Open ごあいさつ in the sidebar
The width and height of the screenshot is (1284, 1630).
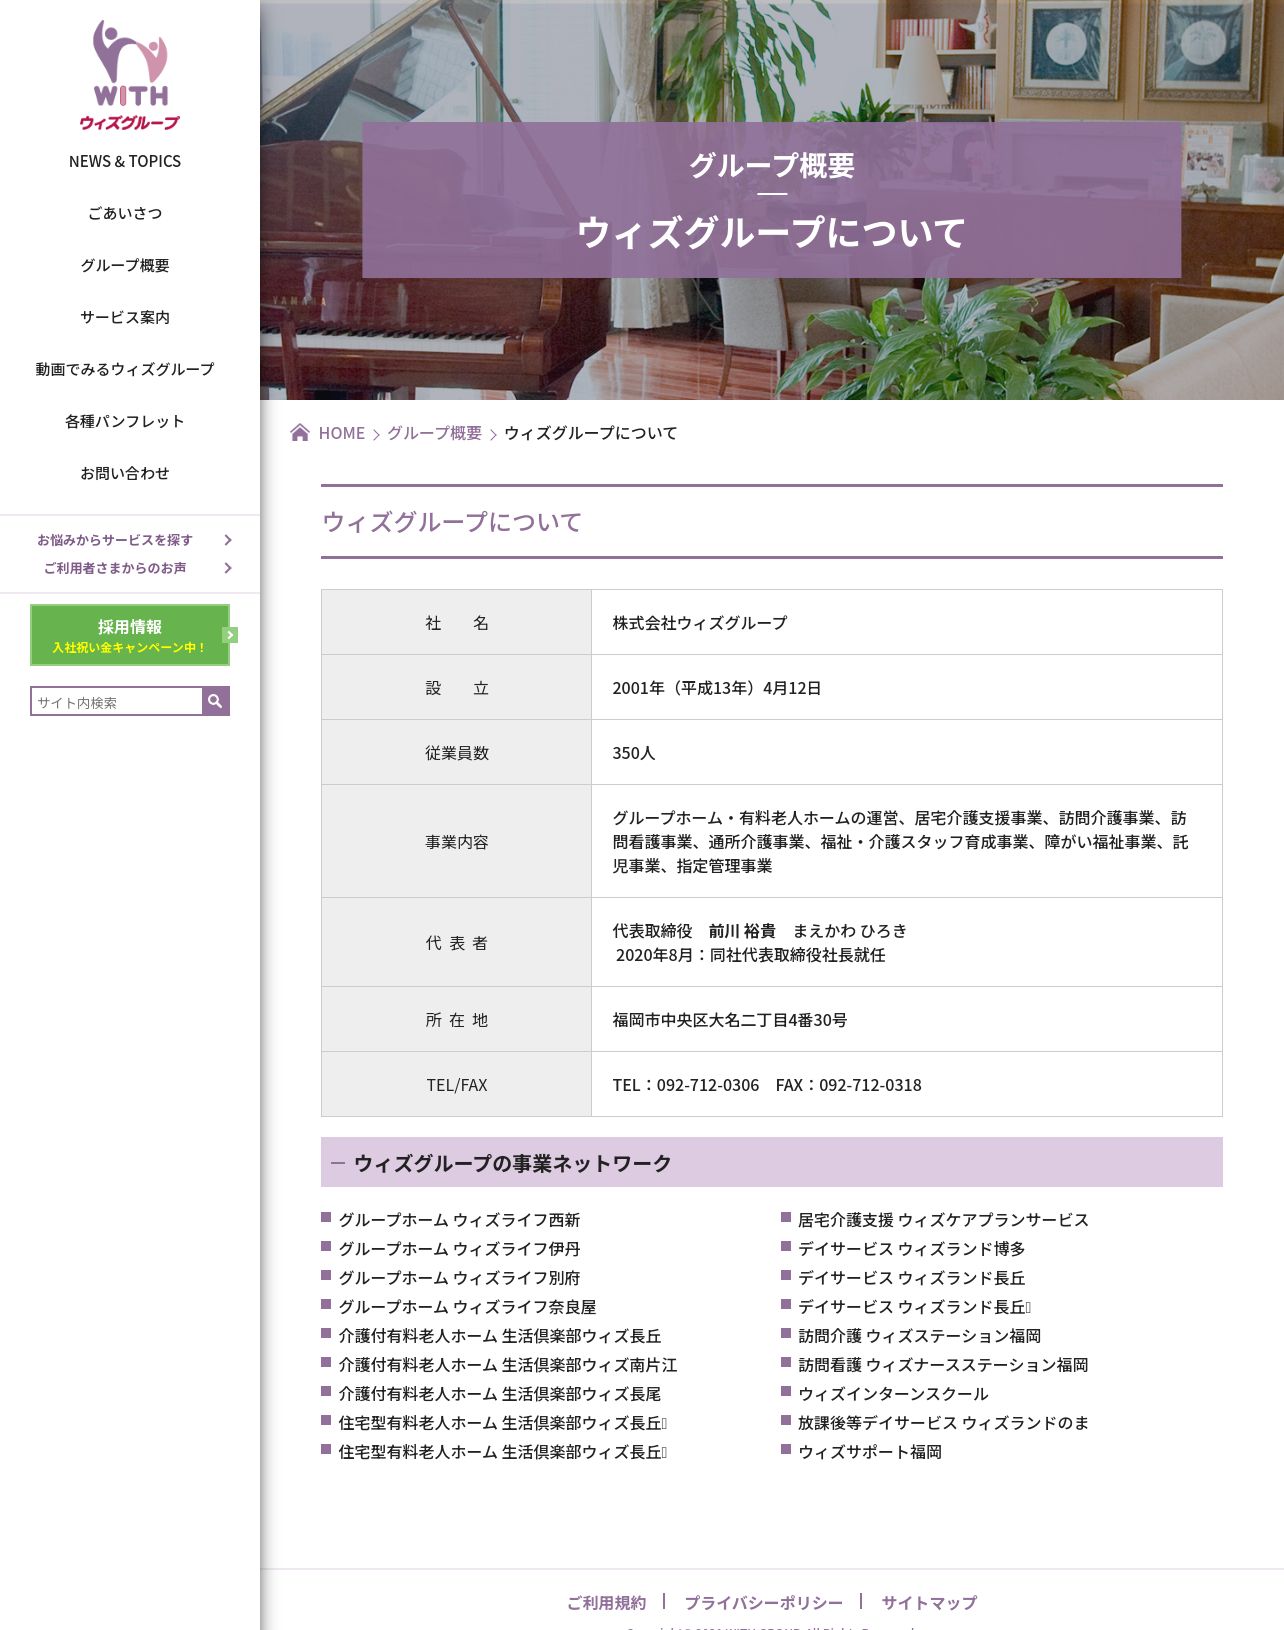click(125, 213)
